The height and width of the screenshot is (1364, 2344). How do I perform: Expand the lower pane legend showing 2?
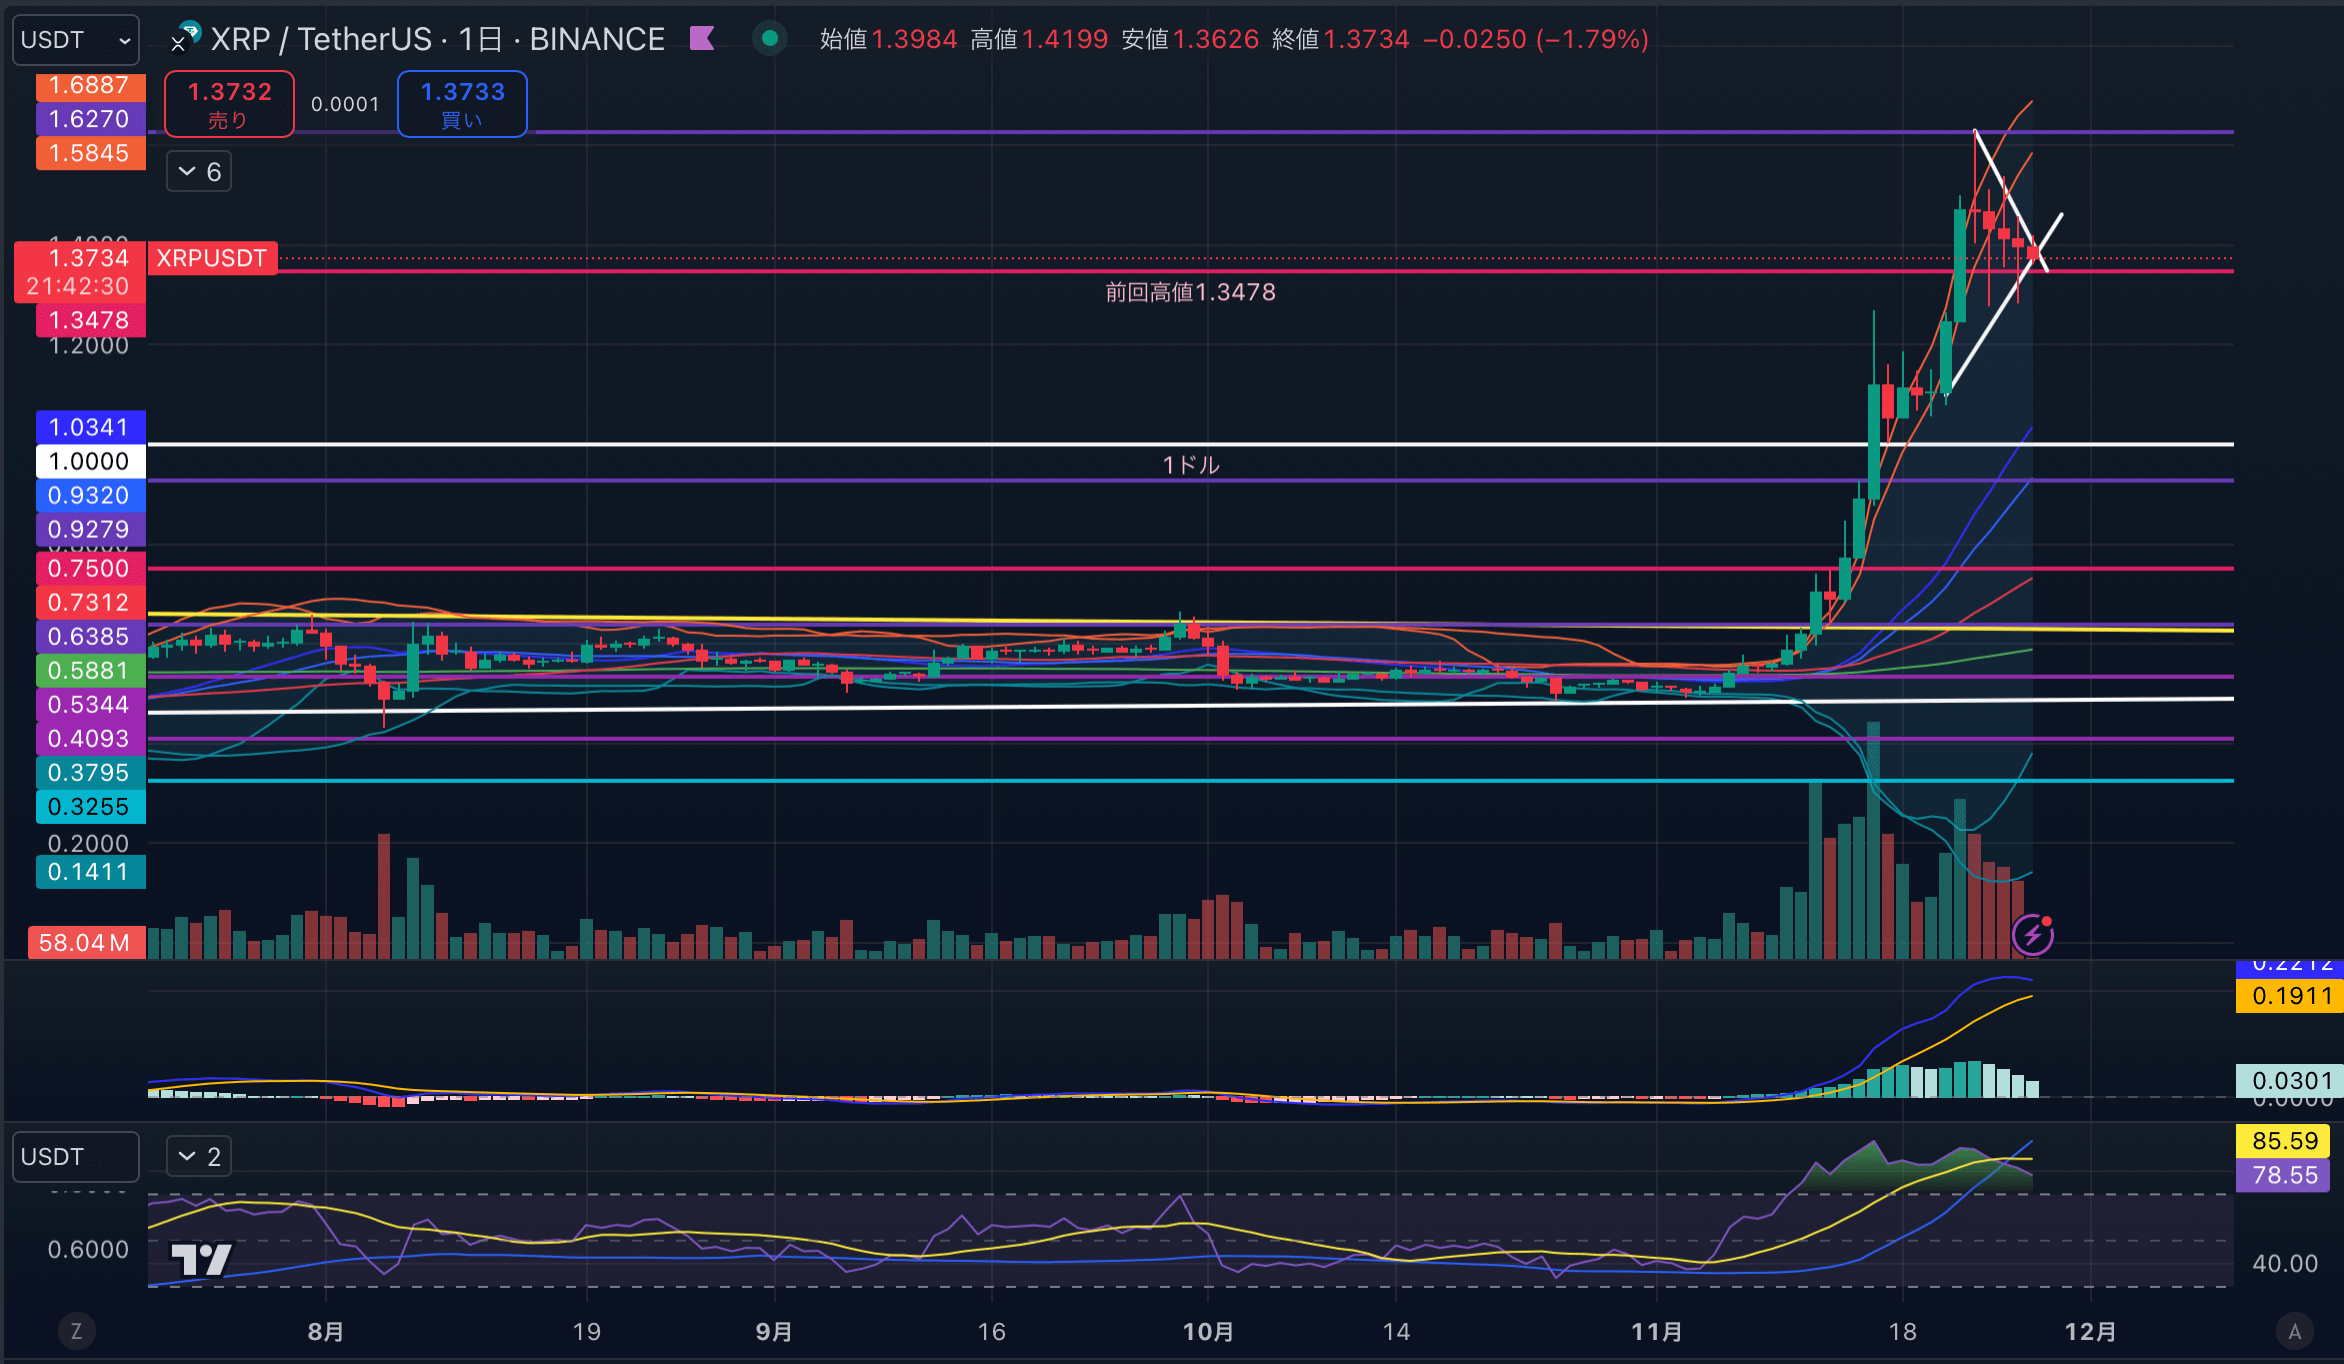[199, 1157]
